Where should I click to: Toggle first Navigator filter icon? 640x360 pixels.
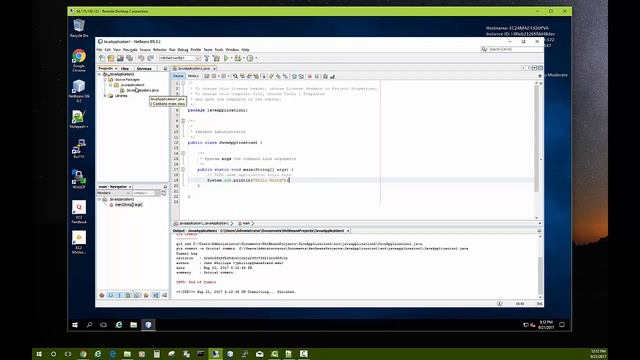102,295
